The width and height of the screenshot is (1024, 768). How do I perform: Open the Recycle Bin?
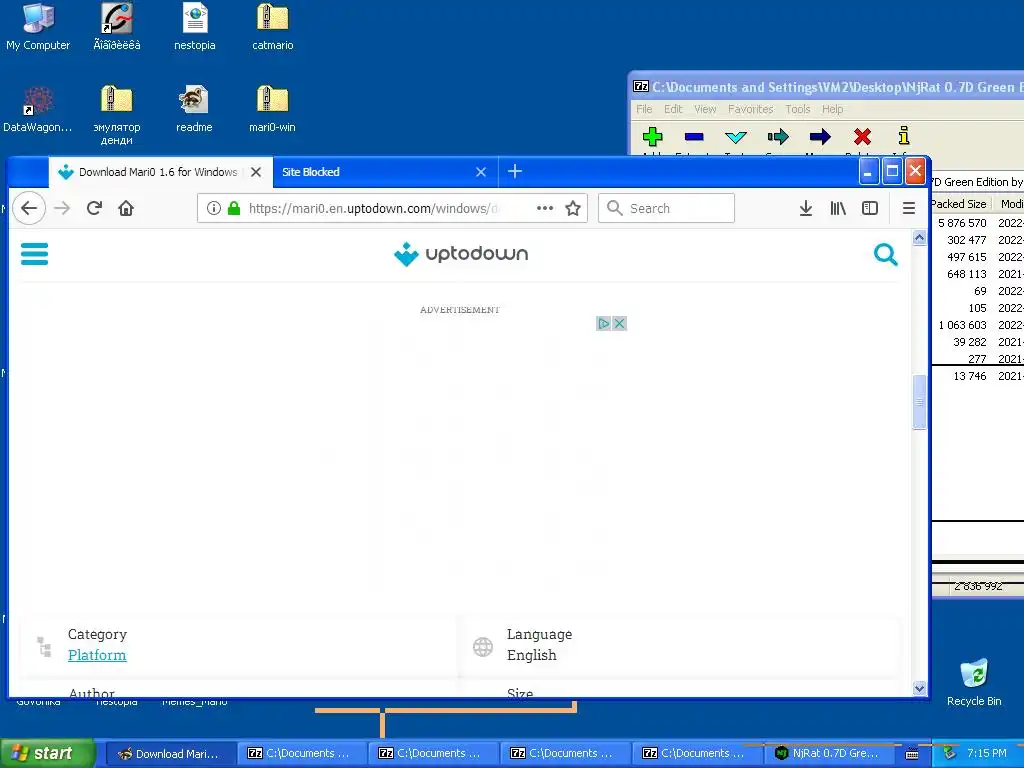pyautogui.click(x=974, y=682)
